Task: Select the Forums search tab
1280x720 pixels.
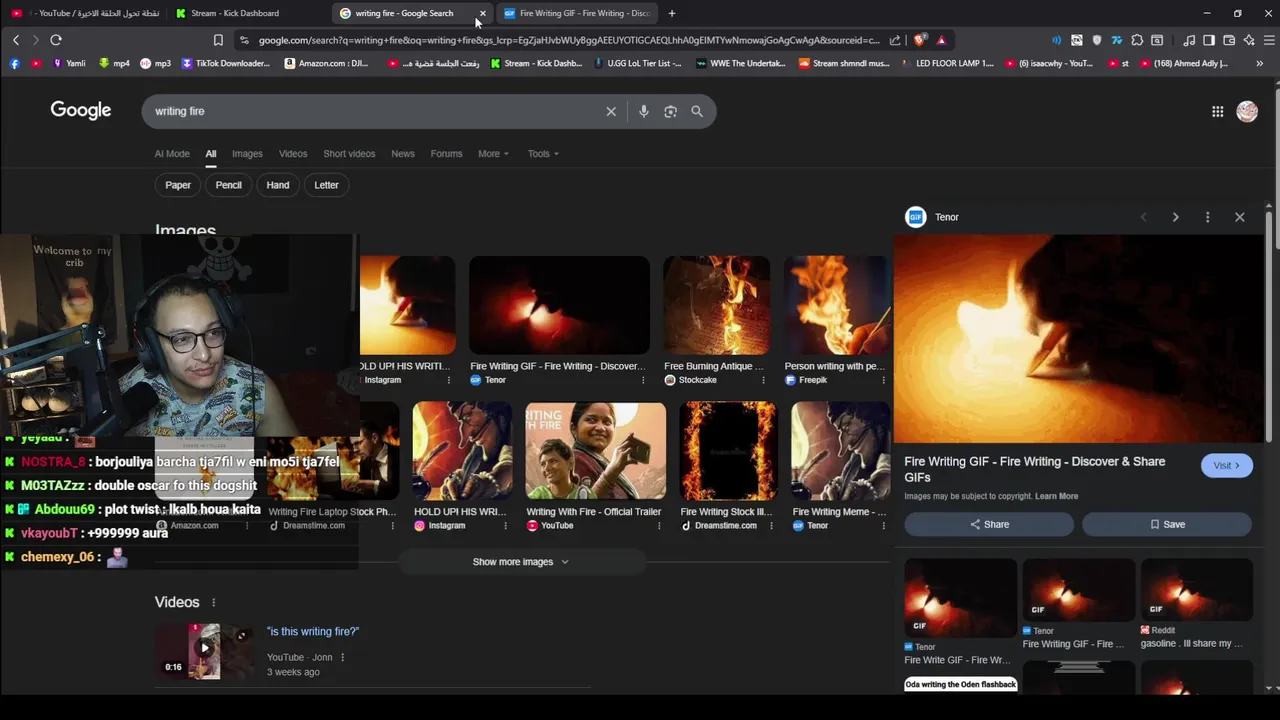Action: coord(446,154)
